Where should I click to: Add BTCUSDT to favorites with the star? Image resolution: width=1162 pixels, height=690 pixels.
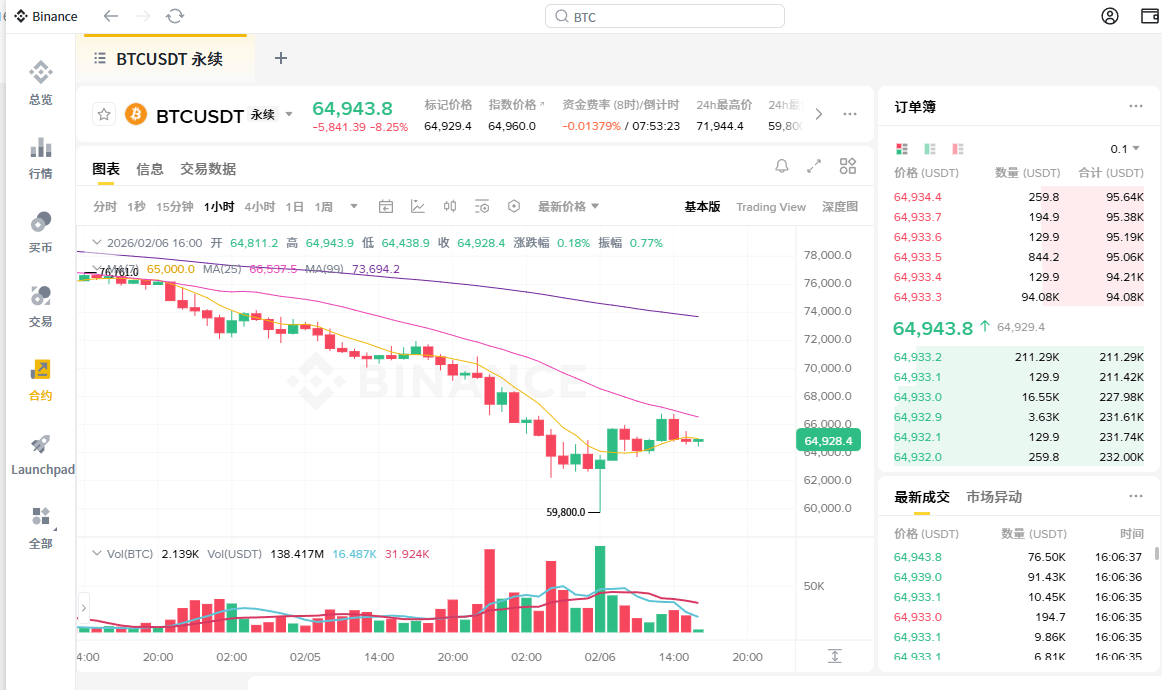[x=104, y=115]
